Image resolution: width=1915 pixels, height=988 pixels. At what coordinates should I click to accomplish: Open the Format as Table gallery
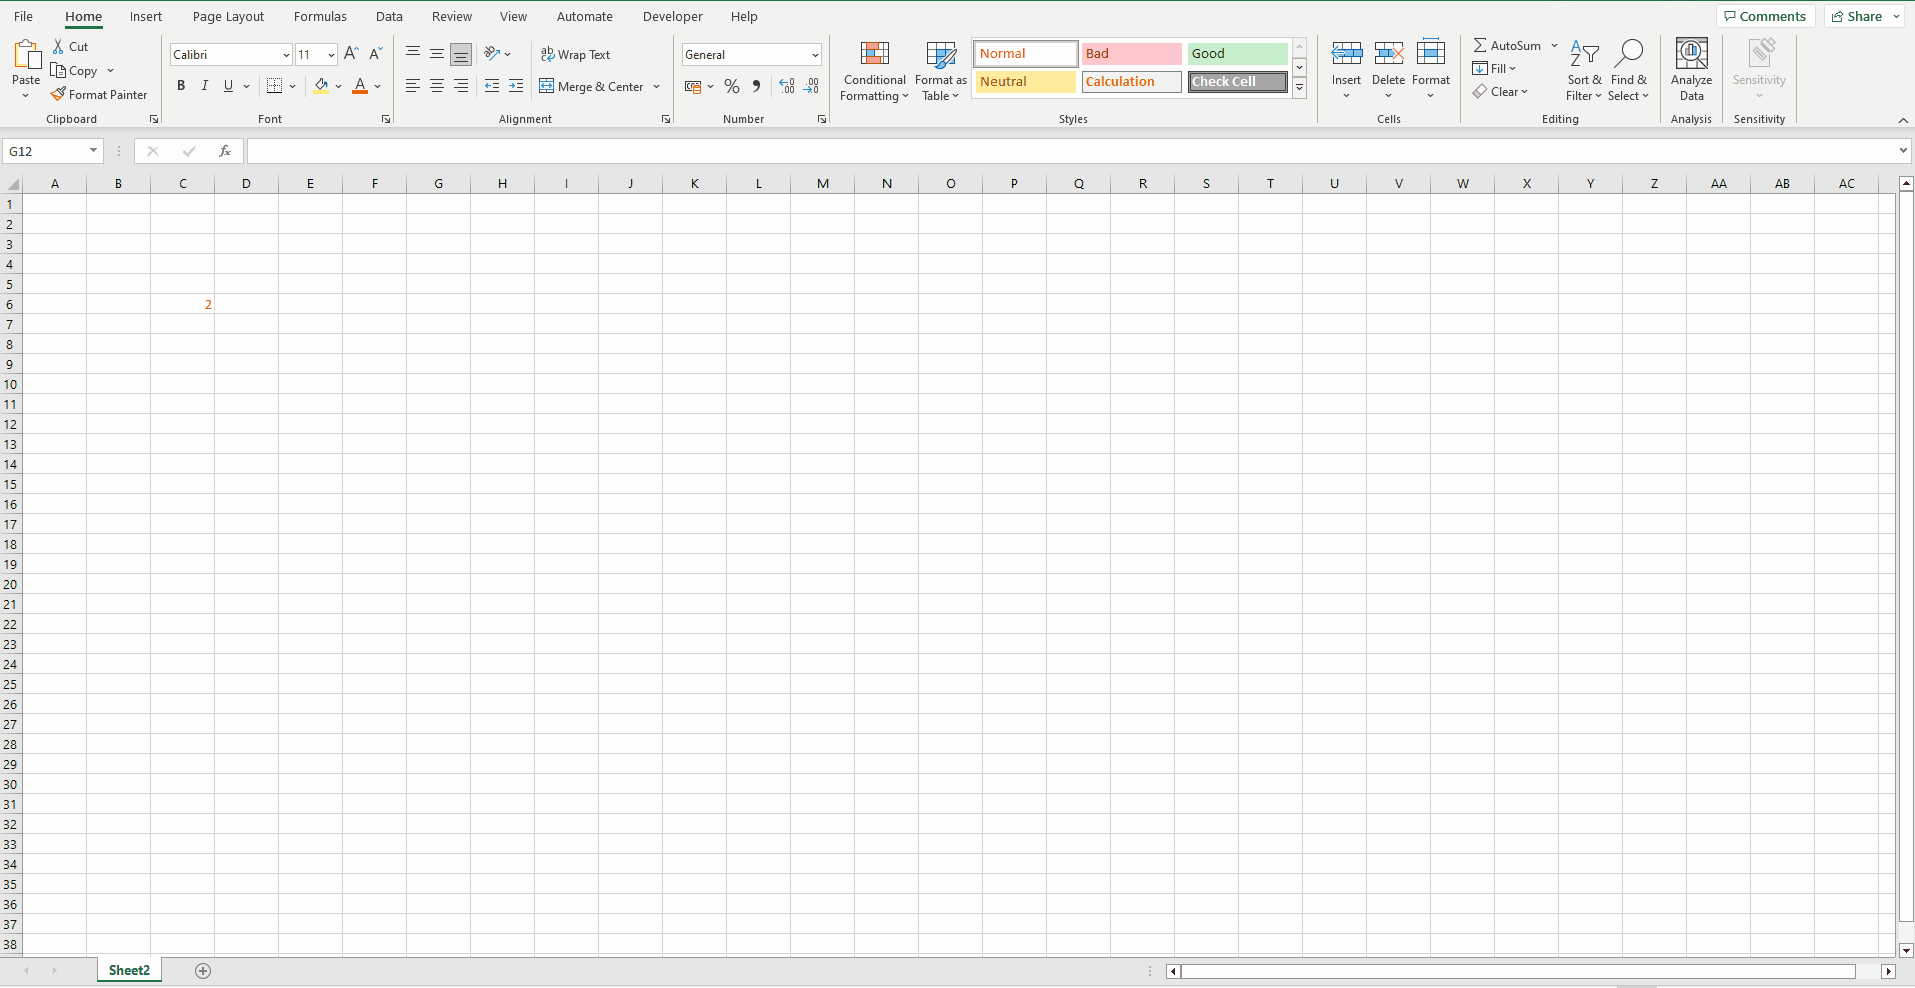coord(940,71)
